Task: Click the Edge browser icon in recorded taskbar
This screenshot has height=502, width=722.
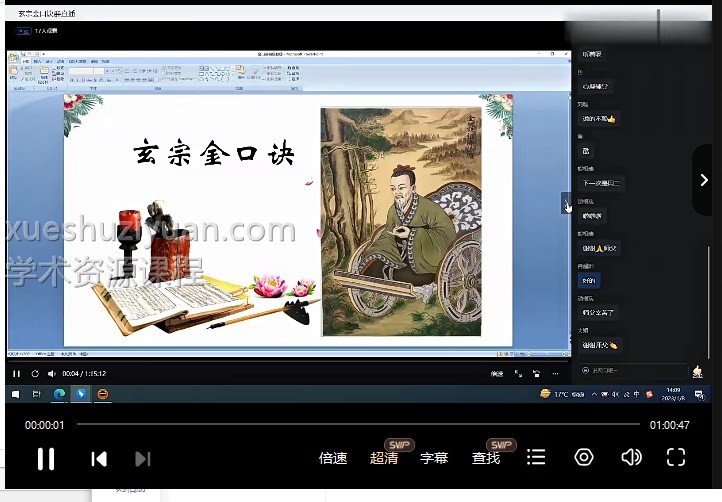Action: tap(59, 394)
